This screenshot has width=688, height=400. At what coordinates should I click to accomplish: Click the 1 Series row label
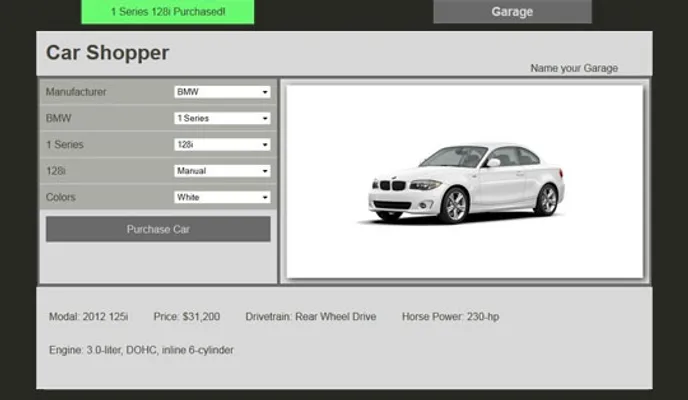tap(63, 145)
